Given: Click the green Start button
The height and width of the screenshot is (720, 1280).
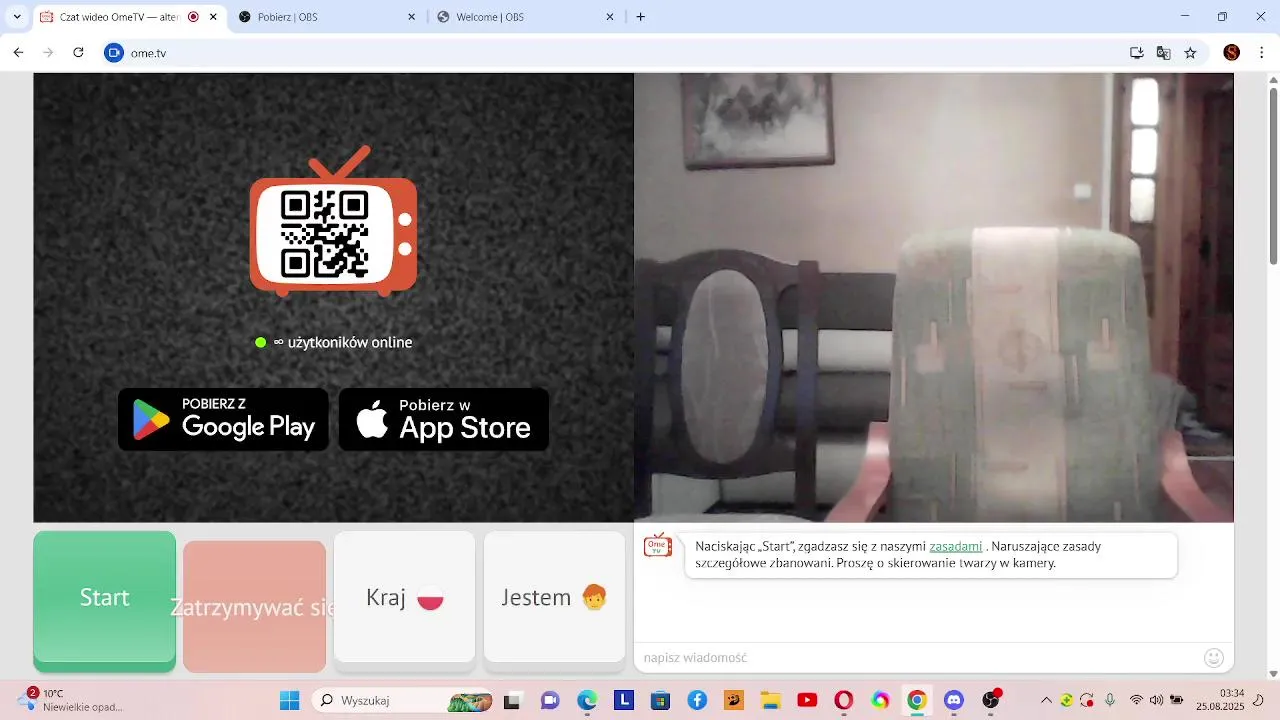Looking at the screenshot, I should 105,601.
